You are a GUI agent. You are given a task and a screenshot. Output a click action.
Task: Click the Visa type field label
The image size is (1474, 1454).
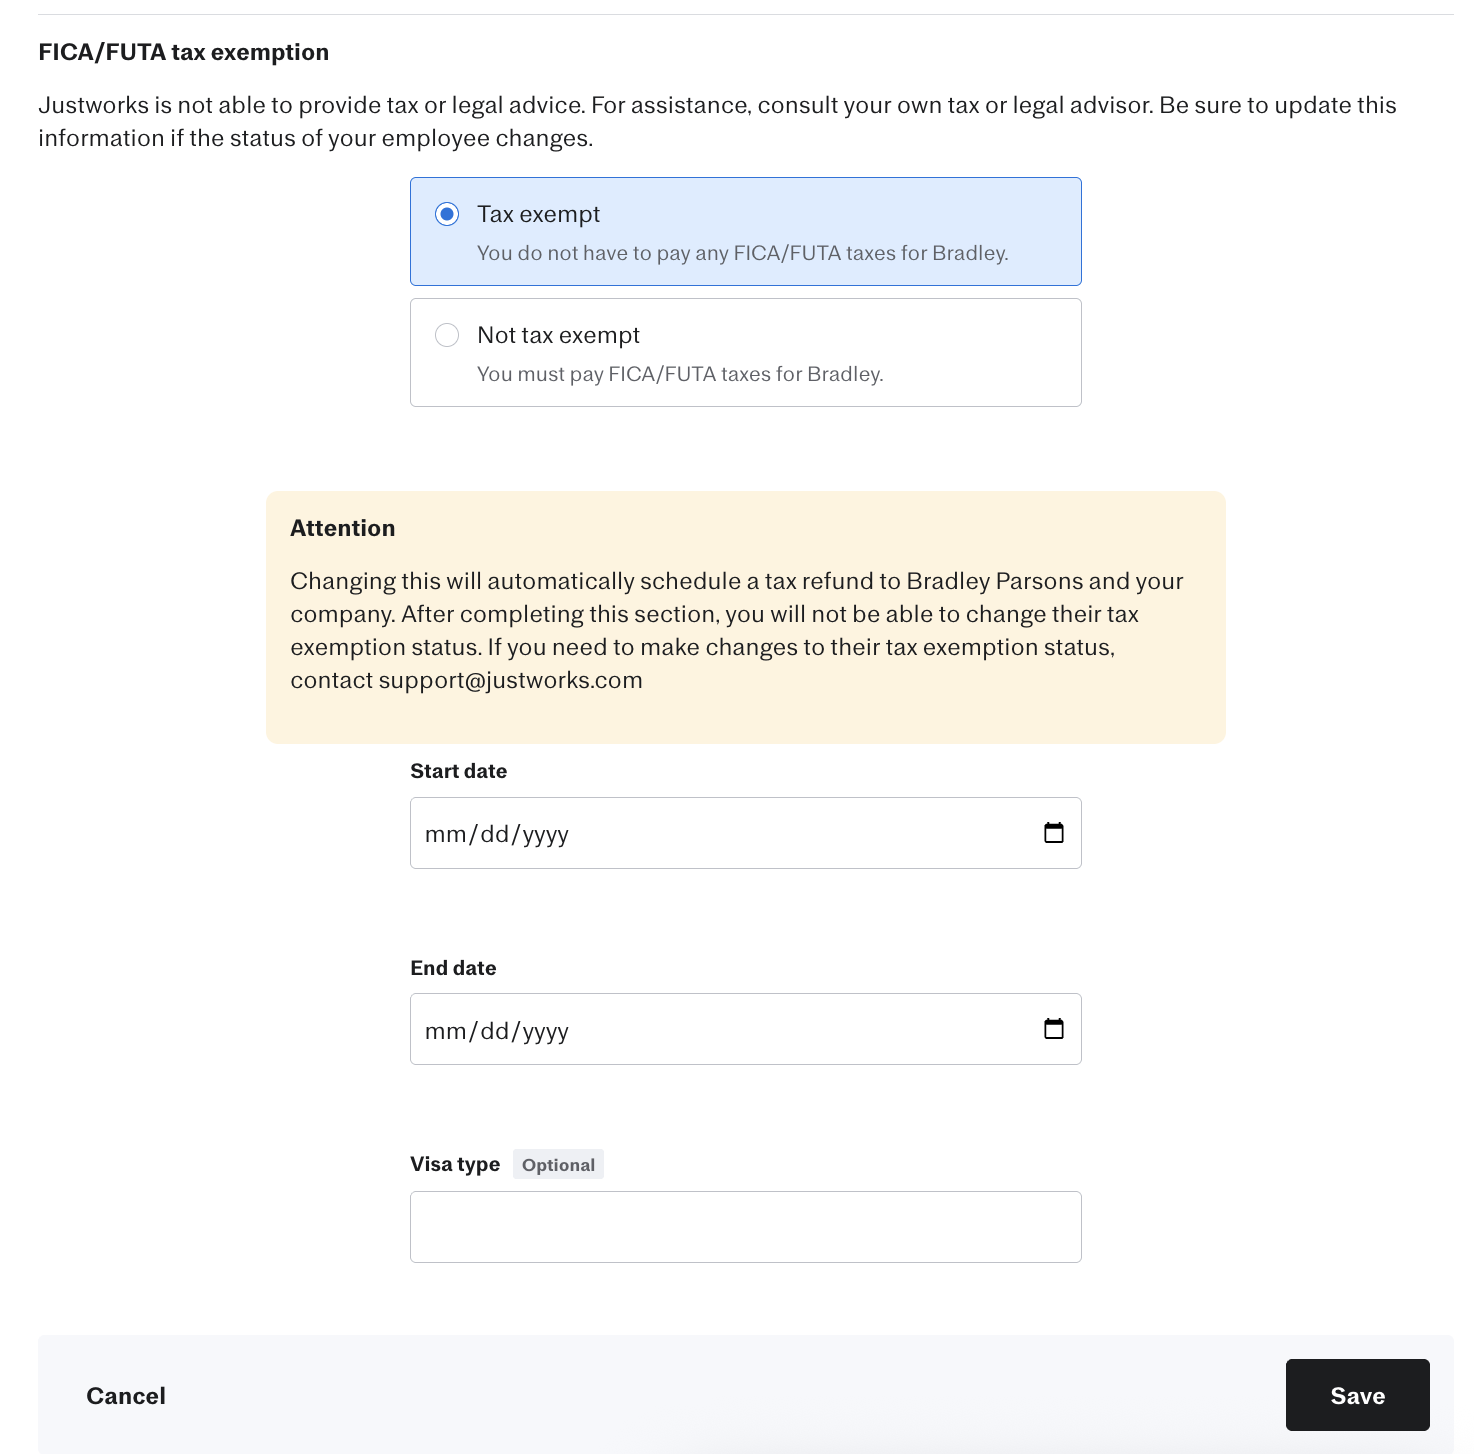pyautogui.click(x=455, y=1164)
